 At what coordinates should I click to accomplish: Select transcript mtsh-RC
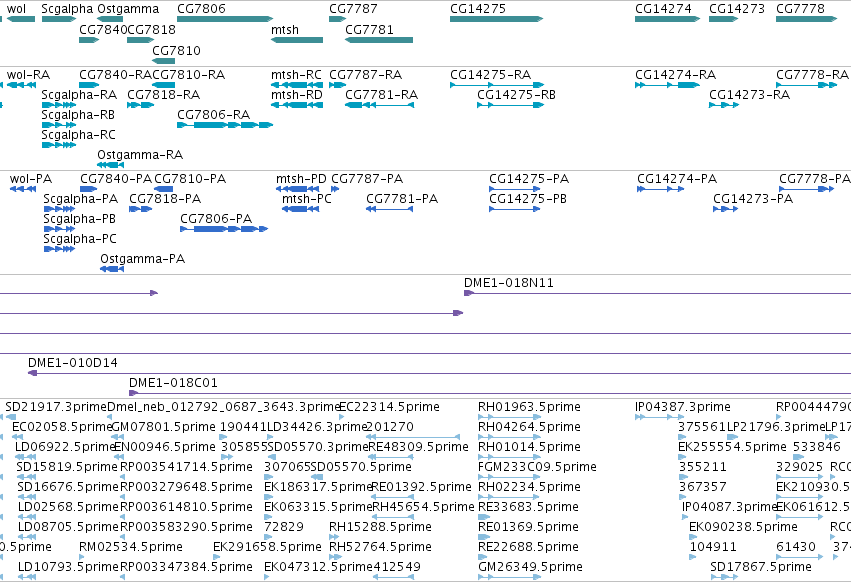tap(296, 75)
